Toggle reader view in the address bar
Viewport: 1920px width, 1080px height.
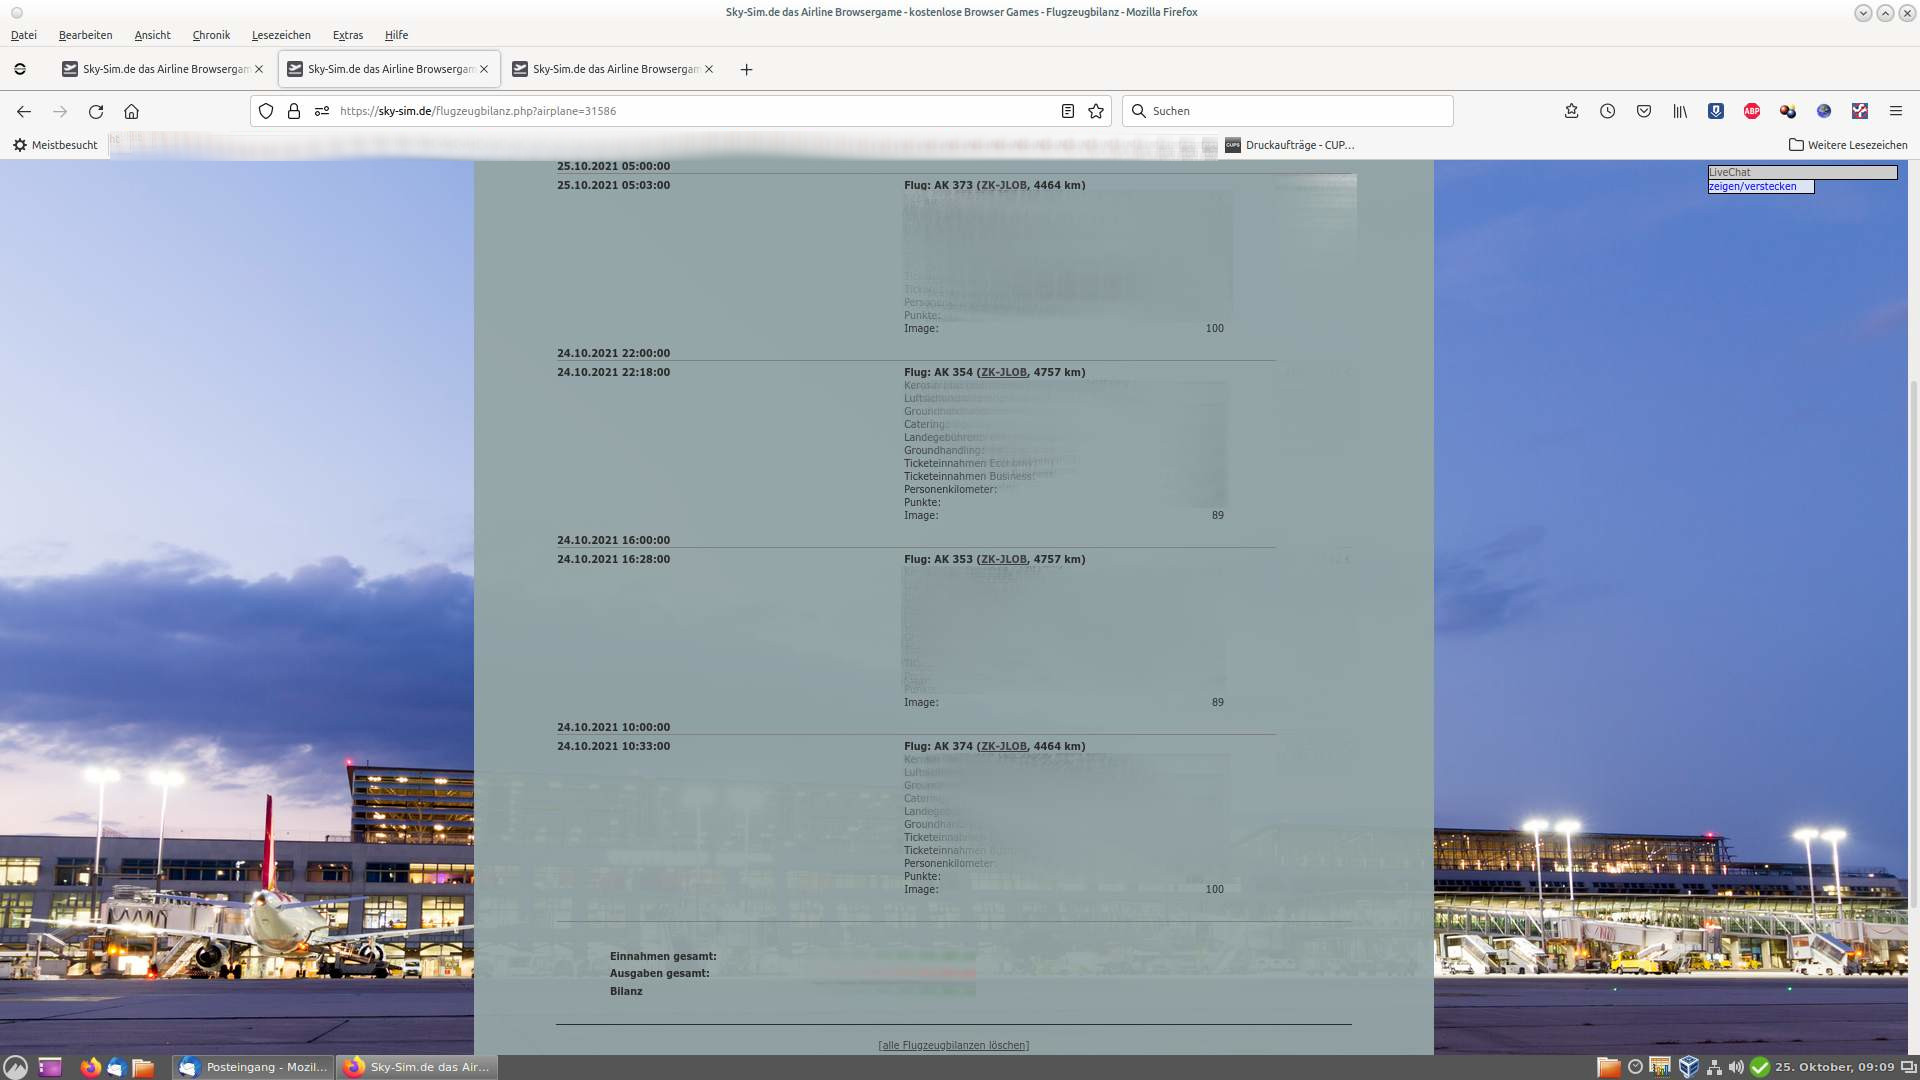pyautogui.click(x=1067, y=111)
